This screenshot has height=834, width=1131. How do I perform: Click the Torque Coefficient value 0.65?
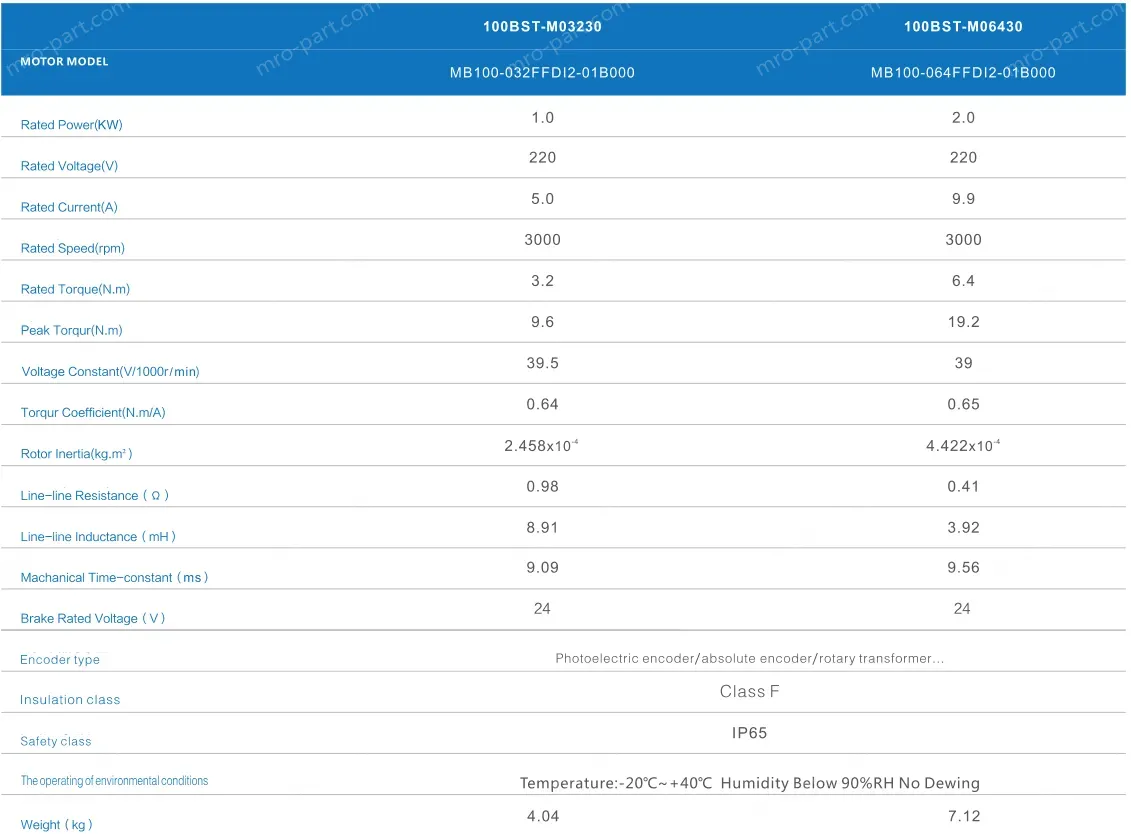tap(963, 404)
